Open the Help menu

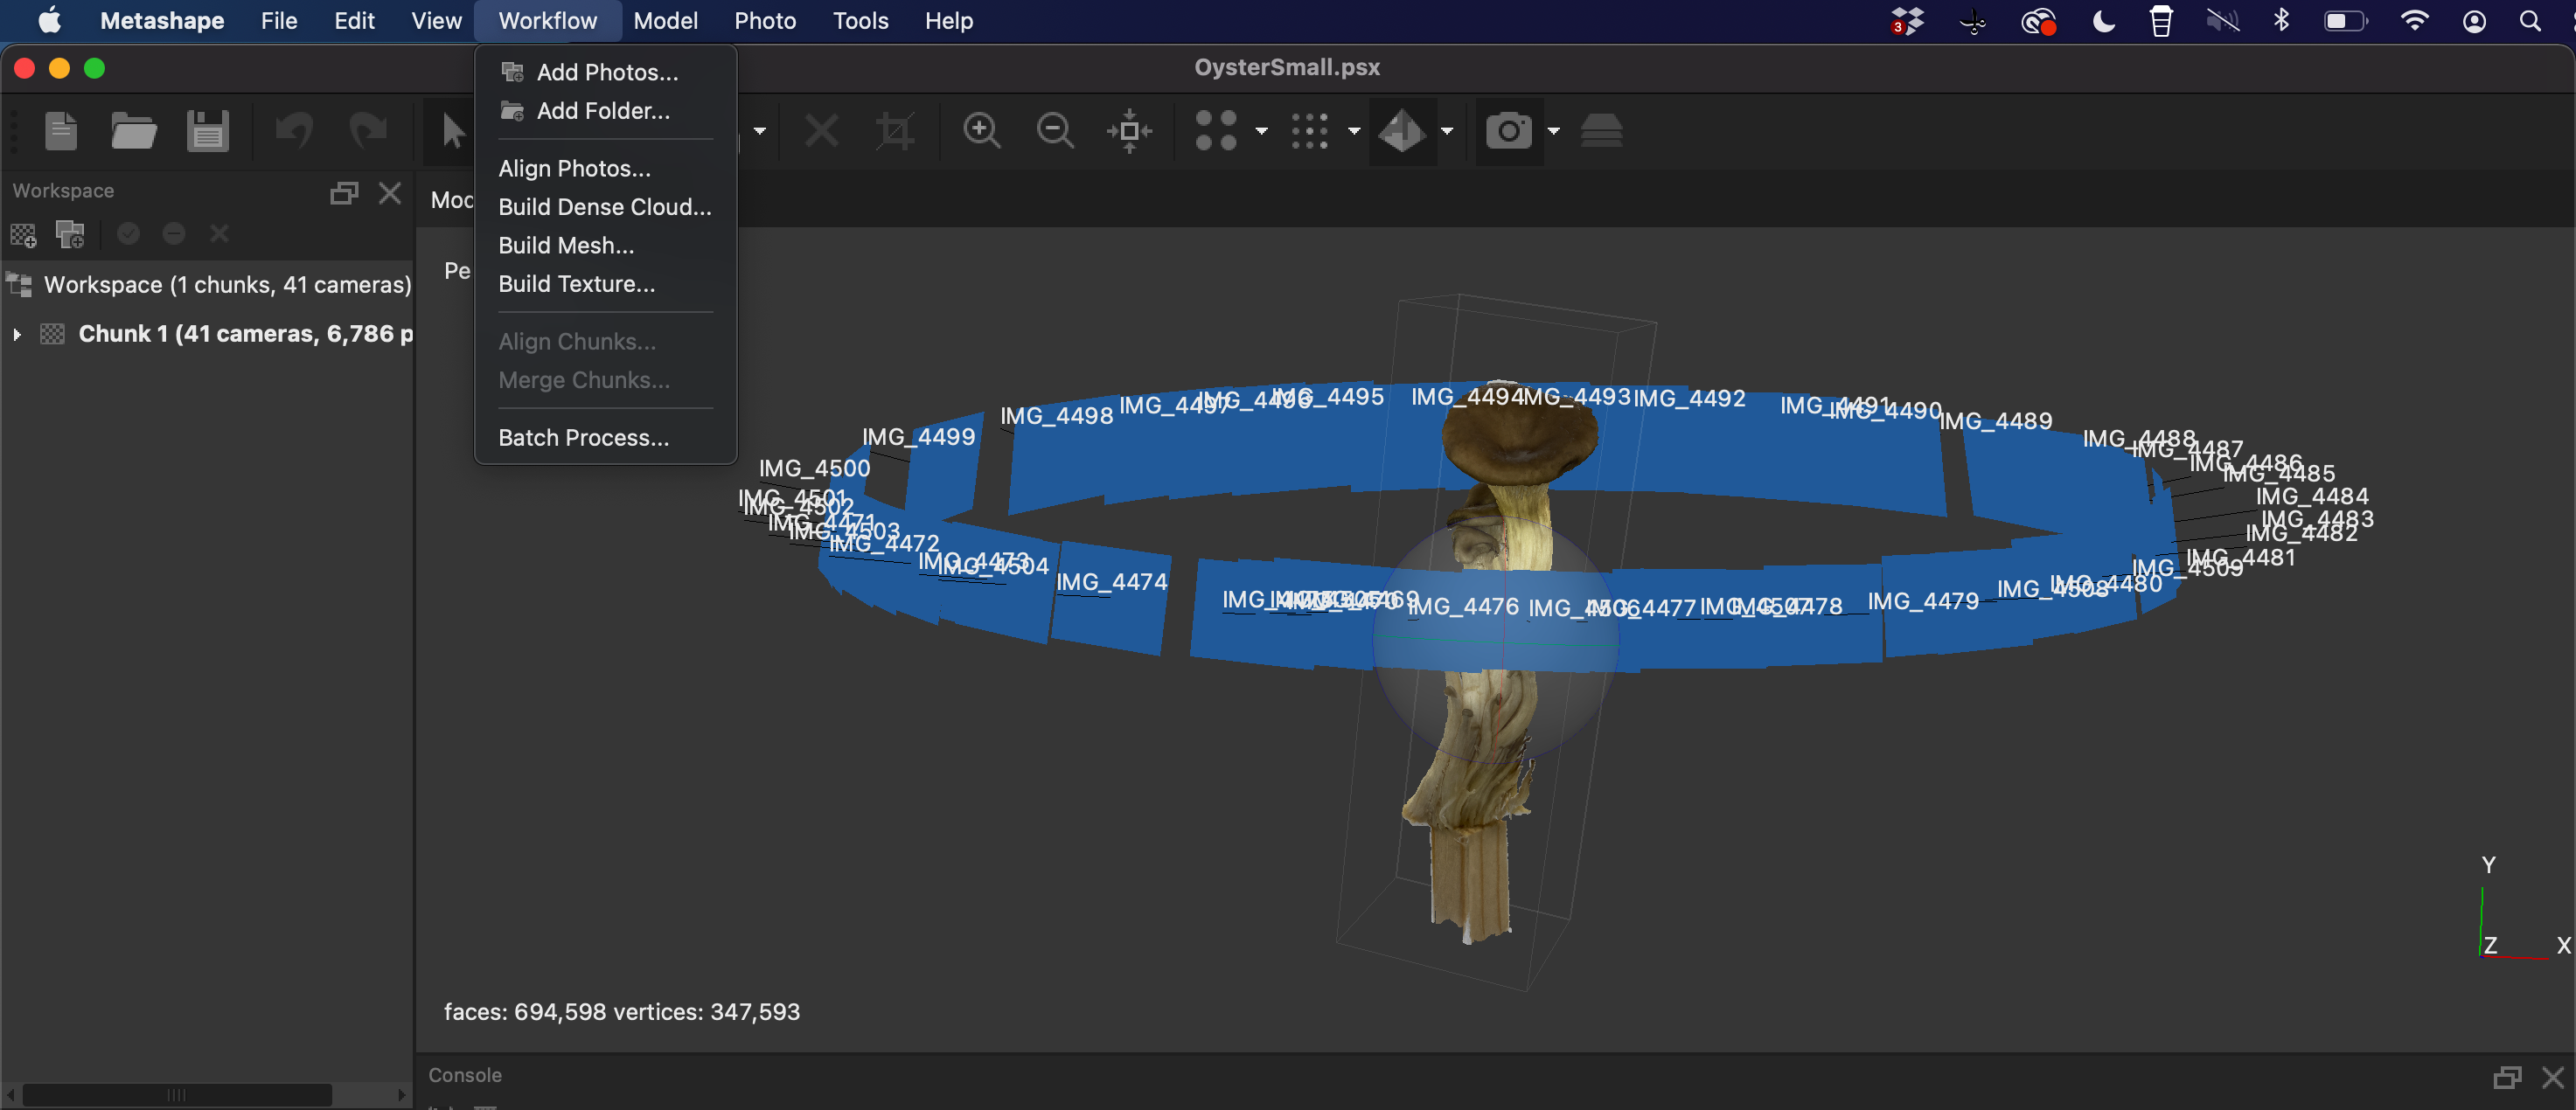click(x=948, y=21)
